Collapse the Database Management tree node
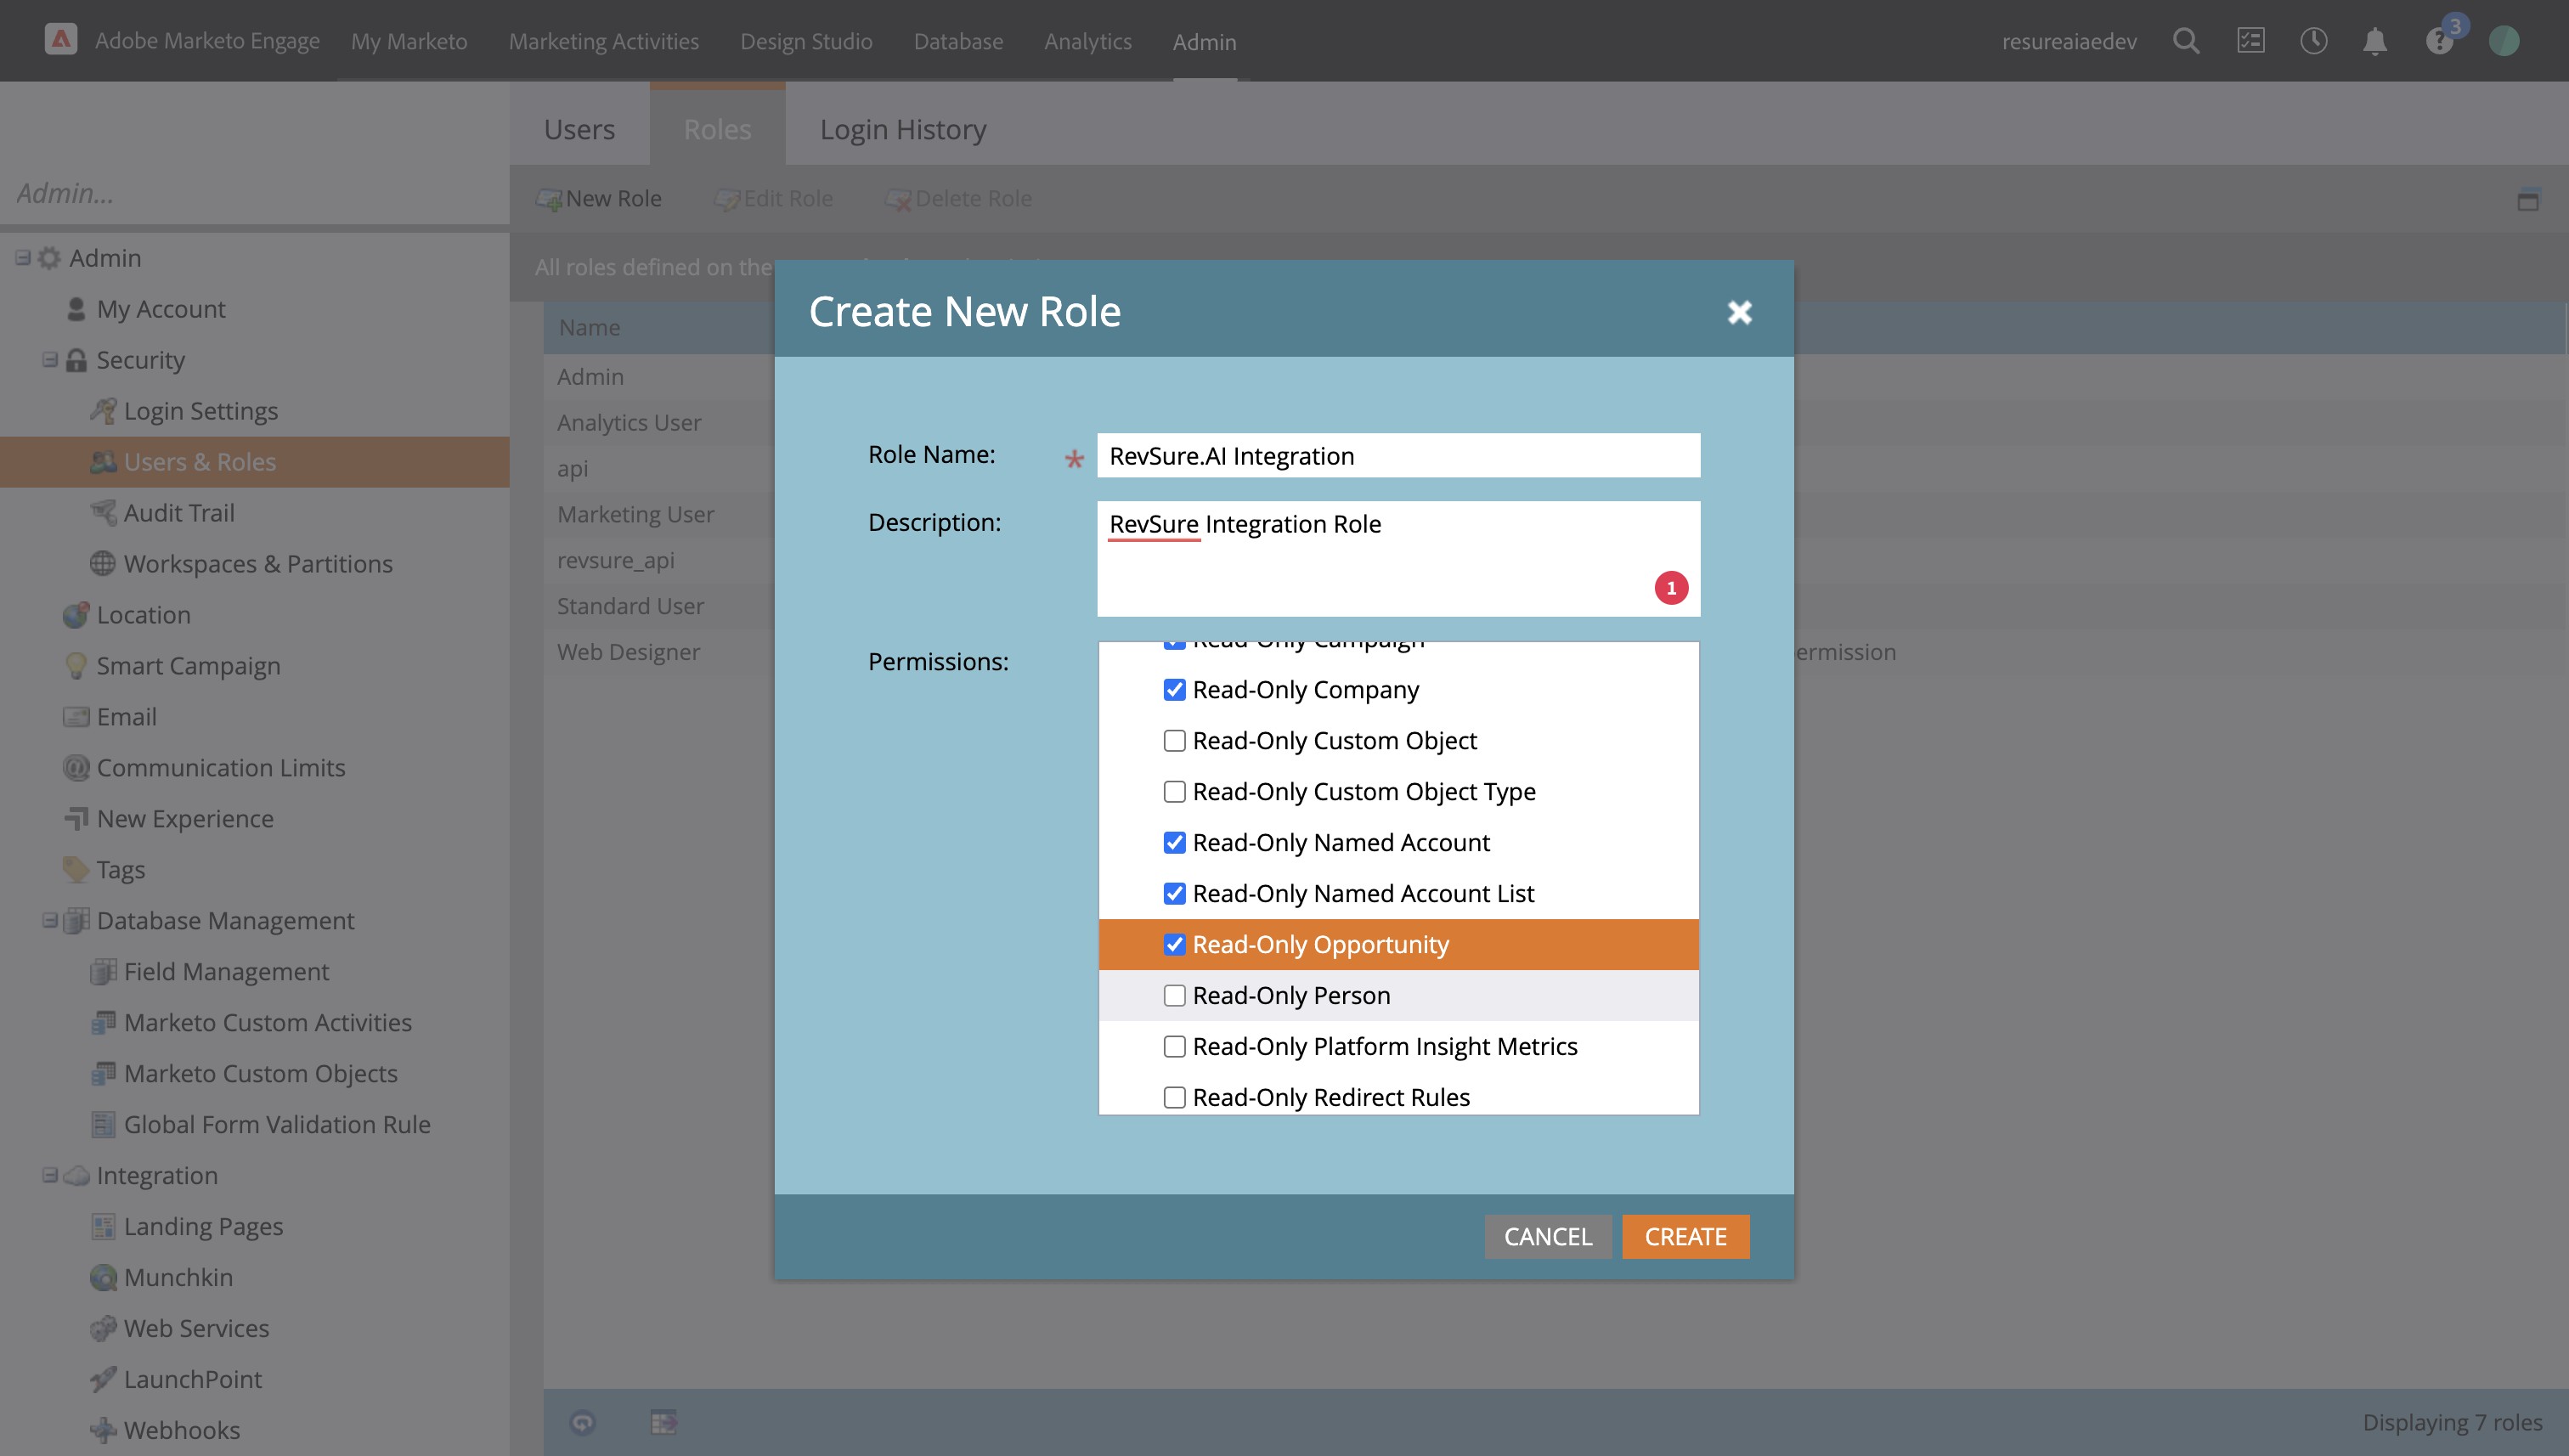This screenshot has height=1456, width=2569. point(50,920)
